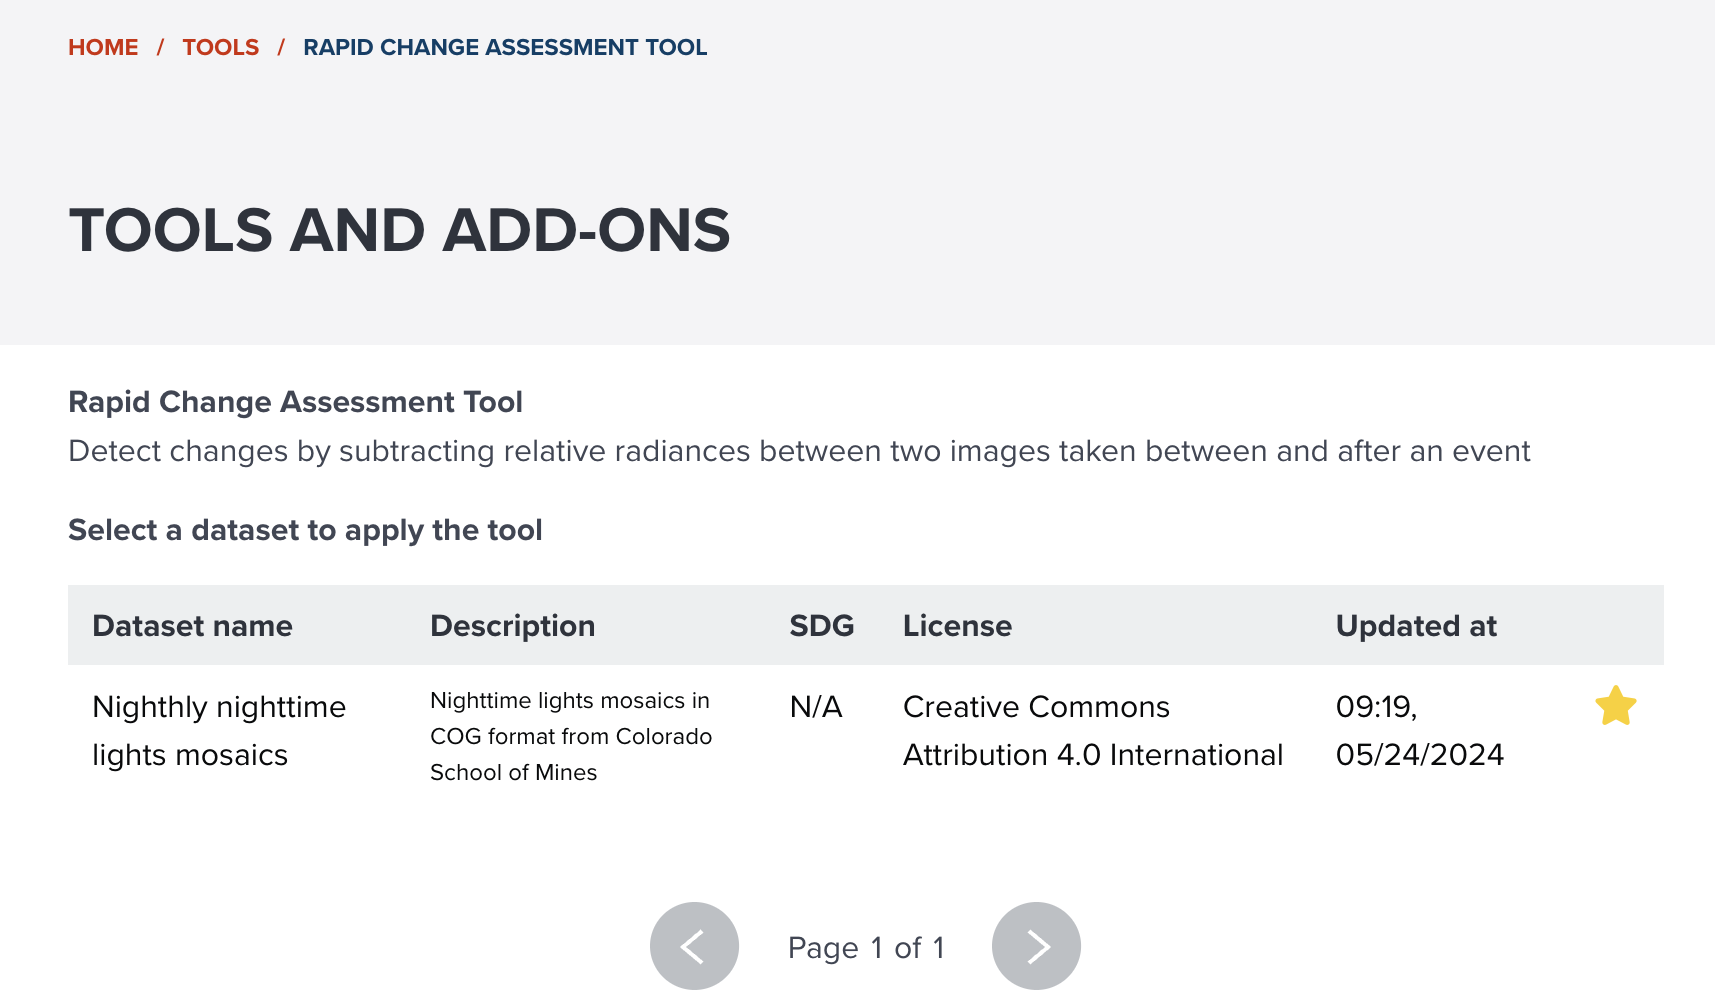Click the Dataset name column header
This screenshot has width=1715, height=1006.
pos(192,626)
